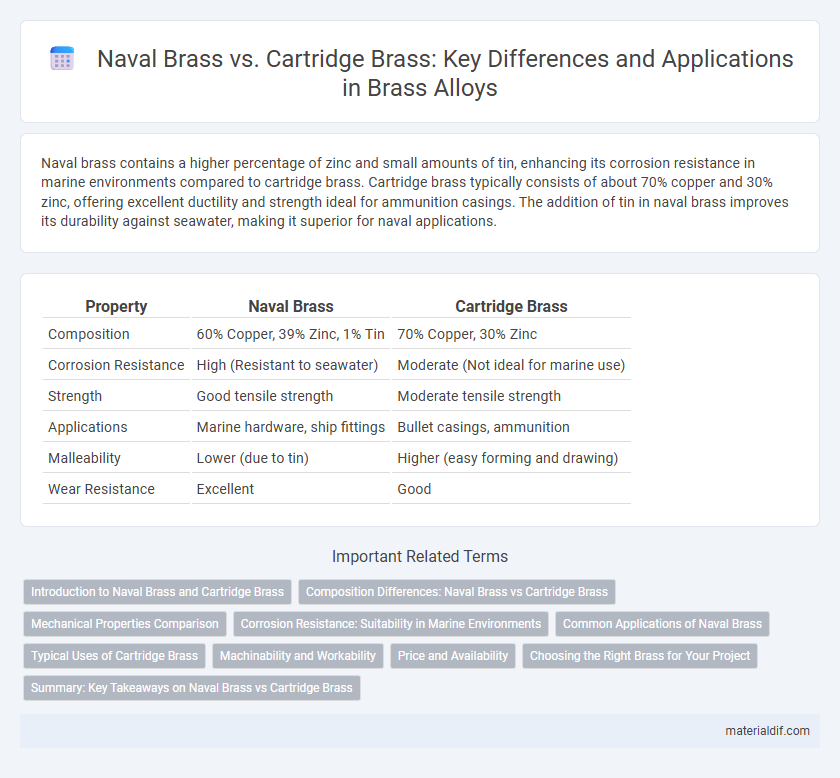Open 'Summary: Key Takeaways on Naval Brass' tag
This screenshot has height=778, width=840.
192,688
